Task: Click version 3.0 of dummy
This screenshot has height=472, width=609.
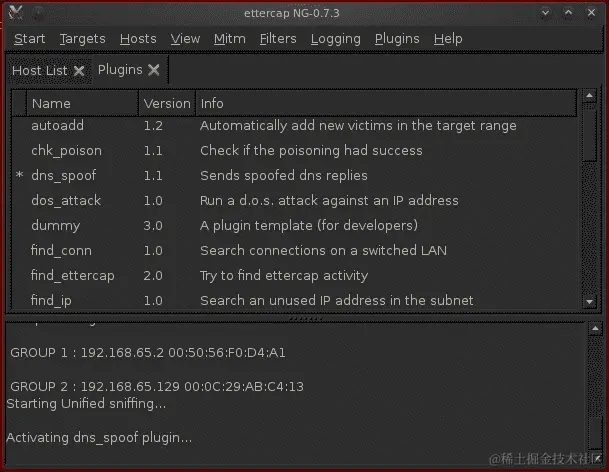Action: pyautogui.click(x=153, y=226)
